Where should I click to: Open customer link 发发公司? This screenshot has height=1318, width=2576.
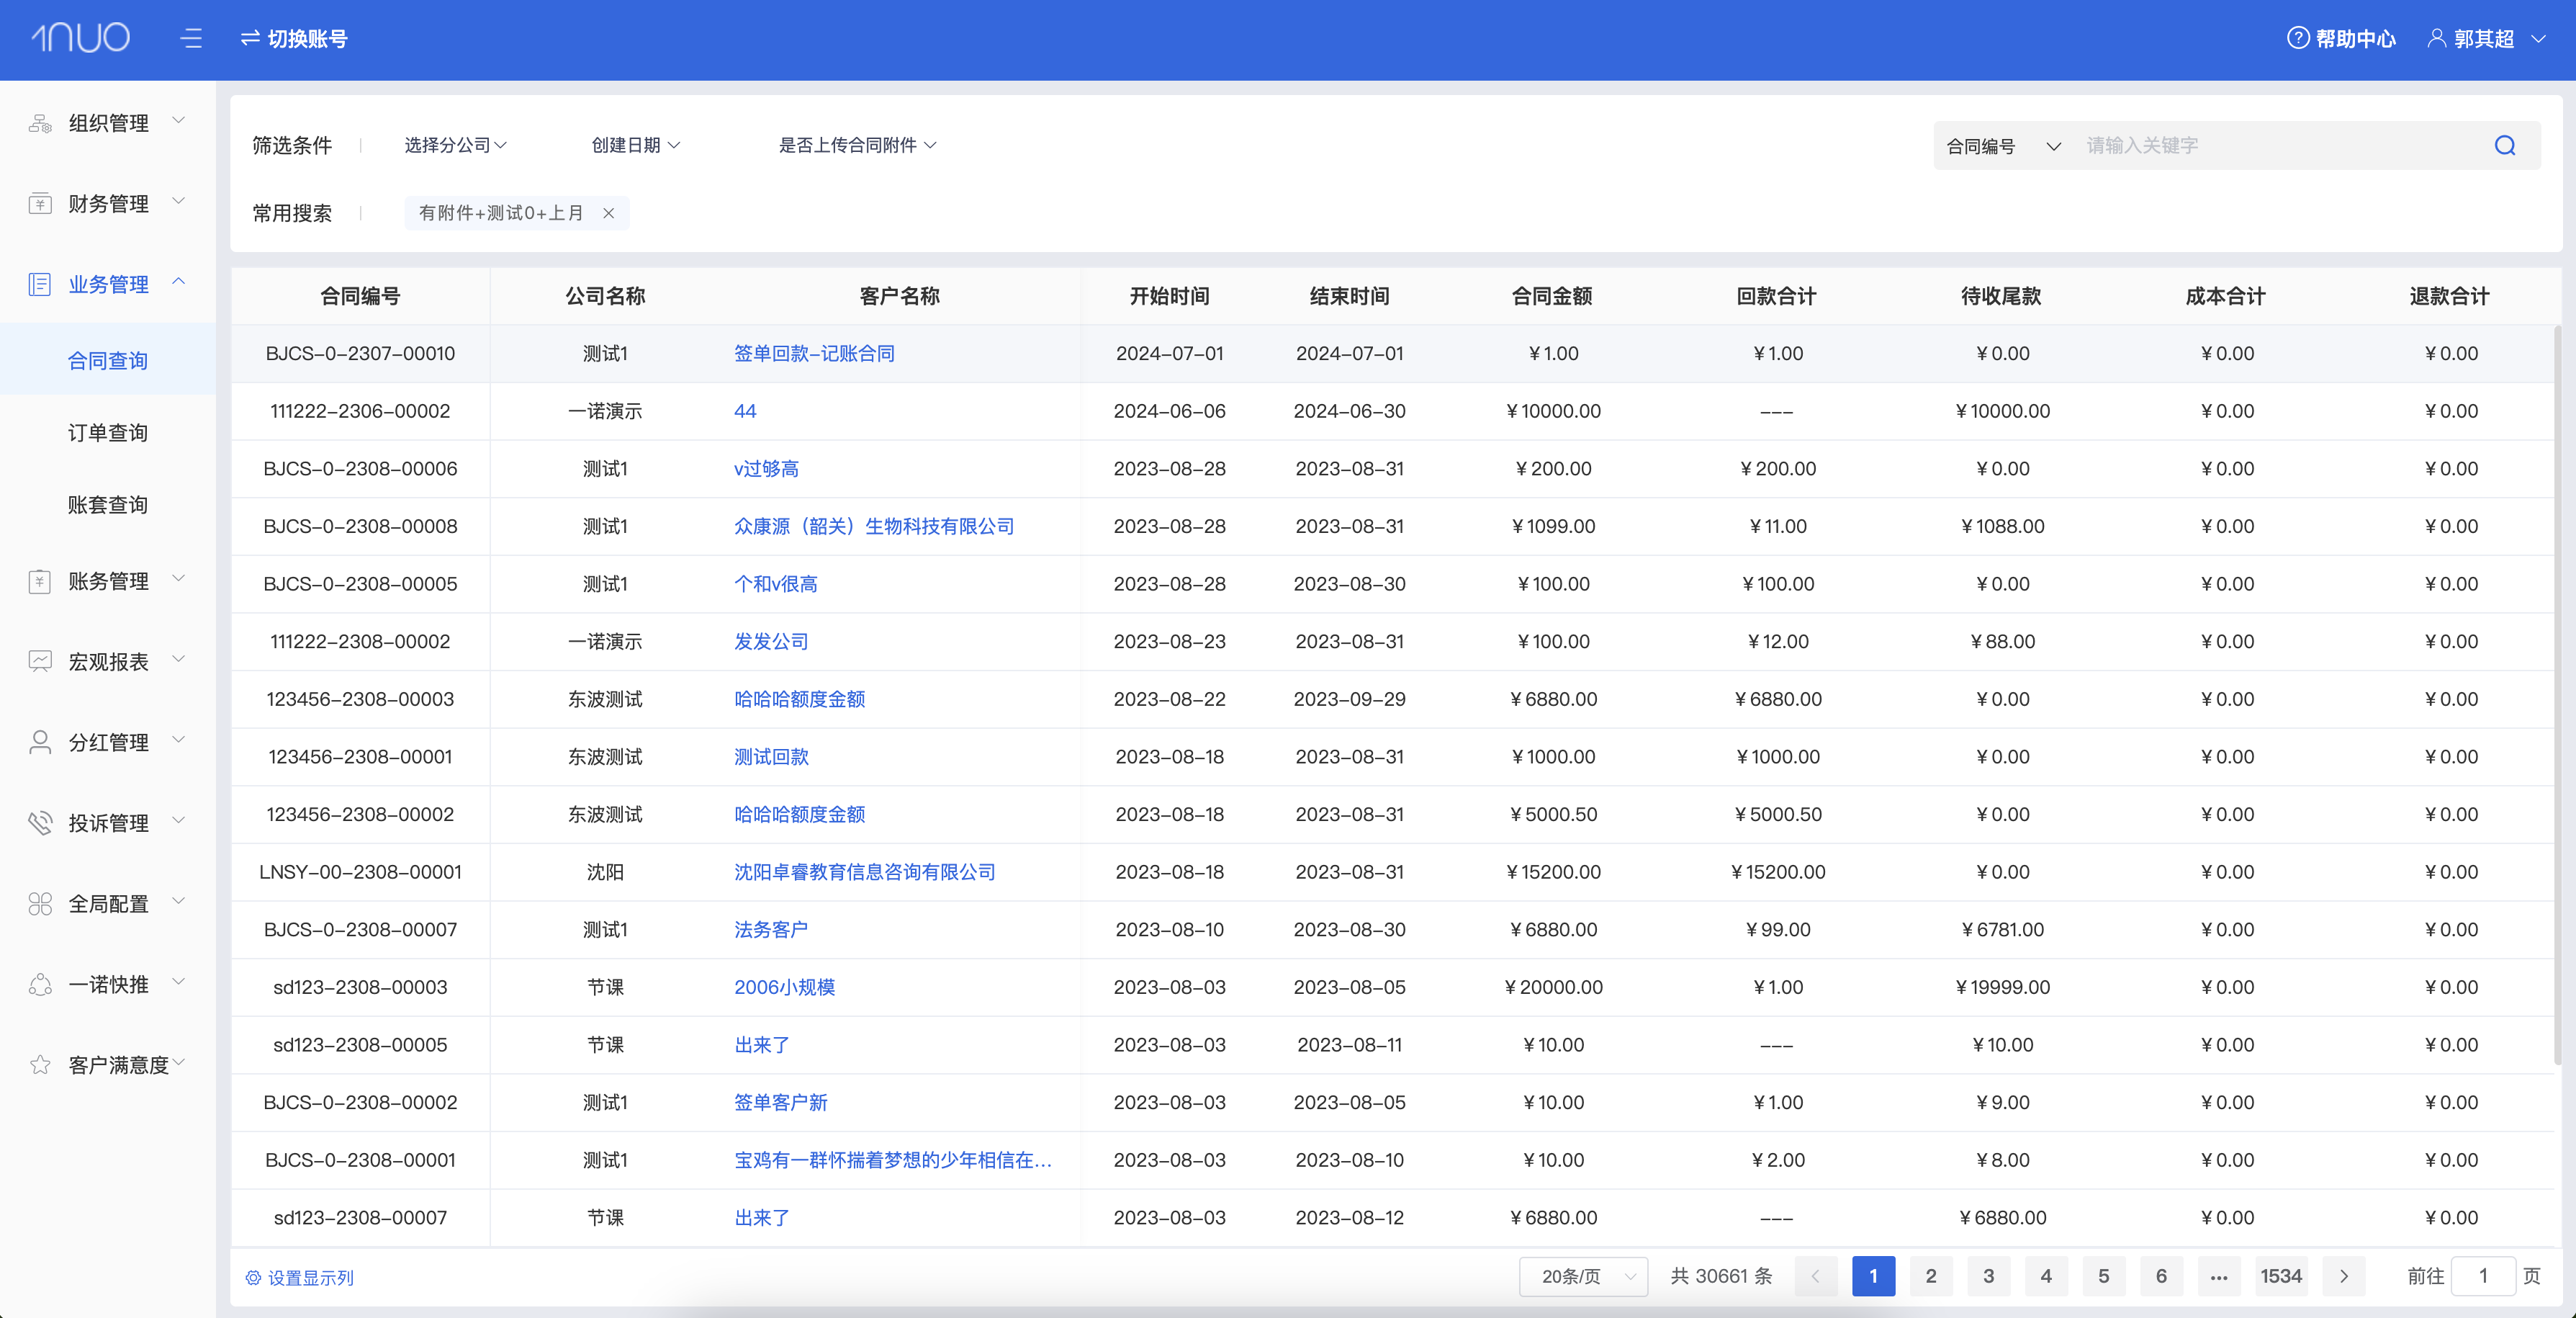point(771,641)
